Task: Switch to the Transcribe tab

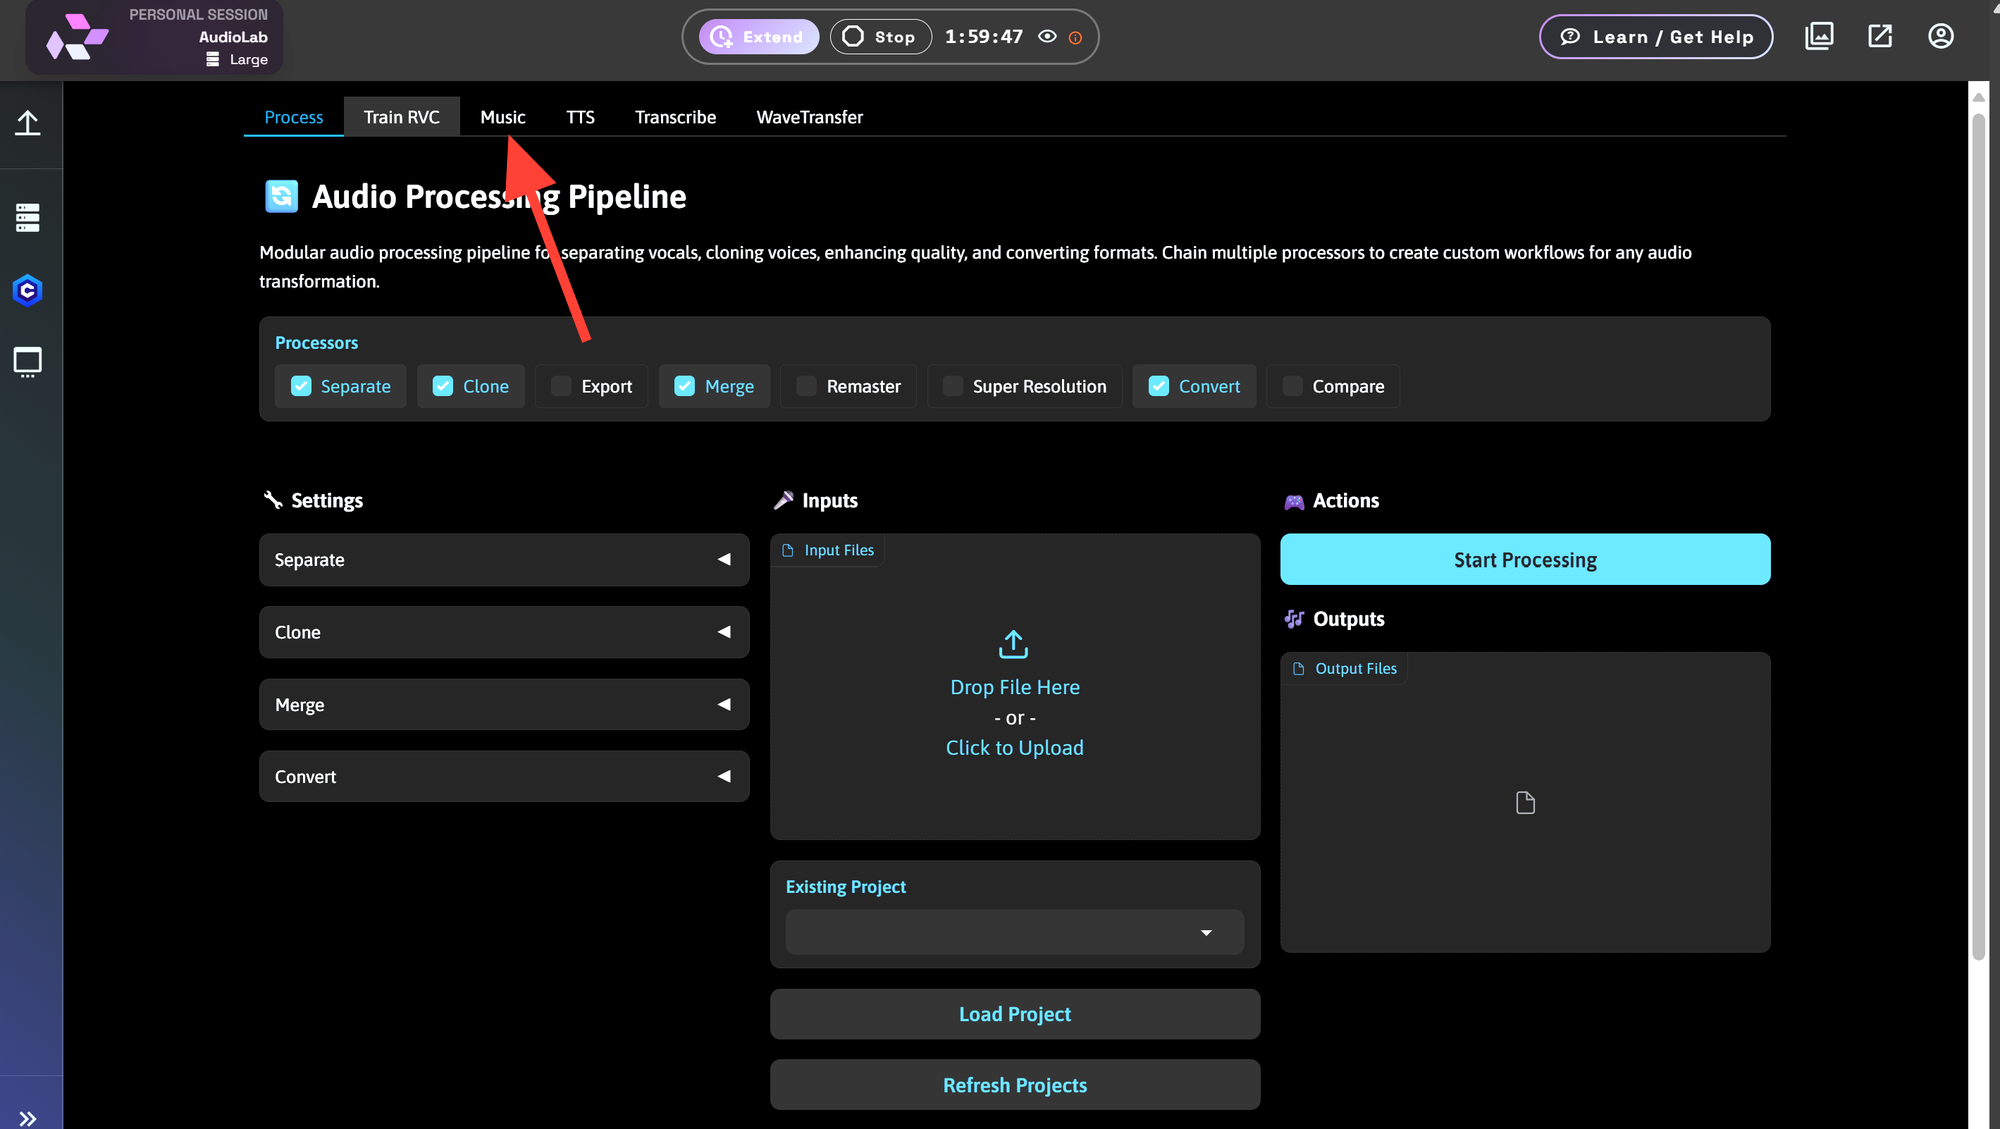Action: [x=675, y=117]
